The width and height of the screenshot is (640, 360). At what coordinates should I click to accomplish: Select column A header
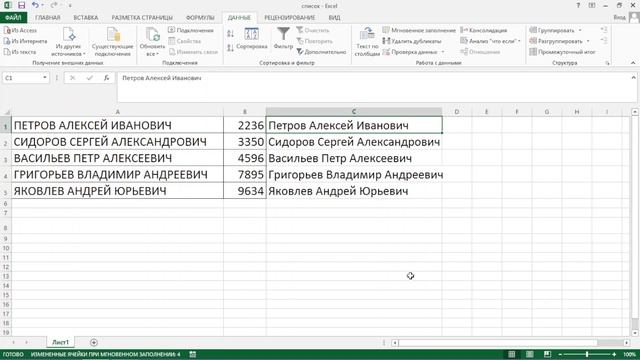point(118,111)
